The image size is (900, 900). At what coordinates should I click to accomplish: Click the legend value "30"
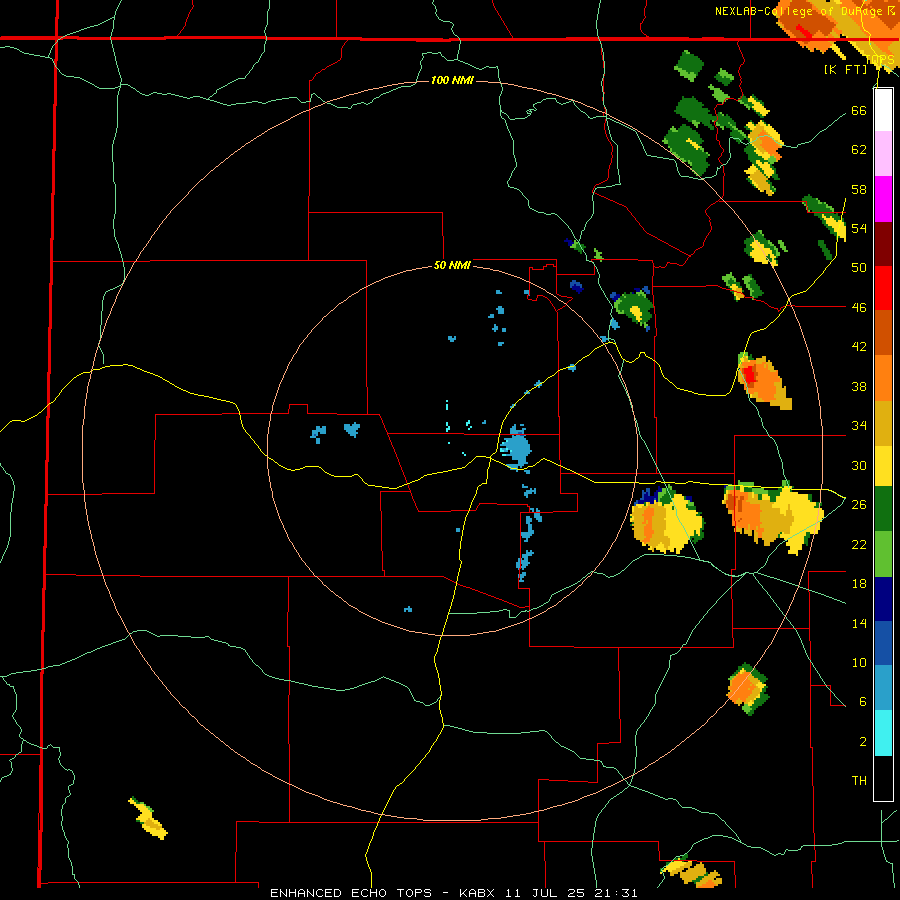859,465
